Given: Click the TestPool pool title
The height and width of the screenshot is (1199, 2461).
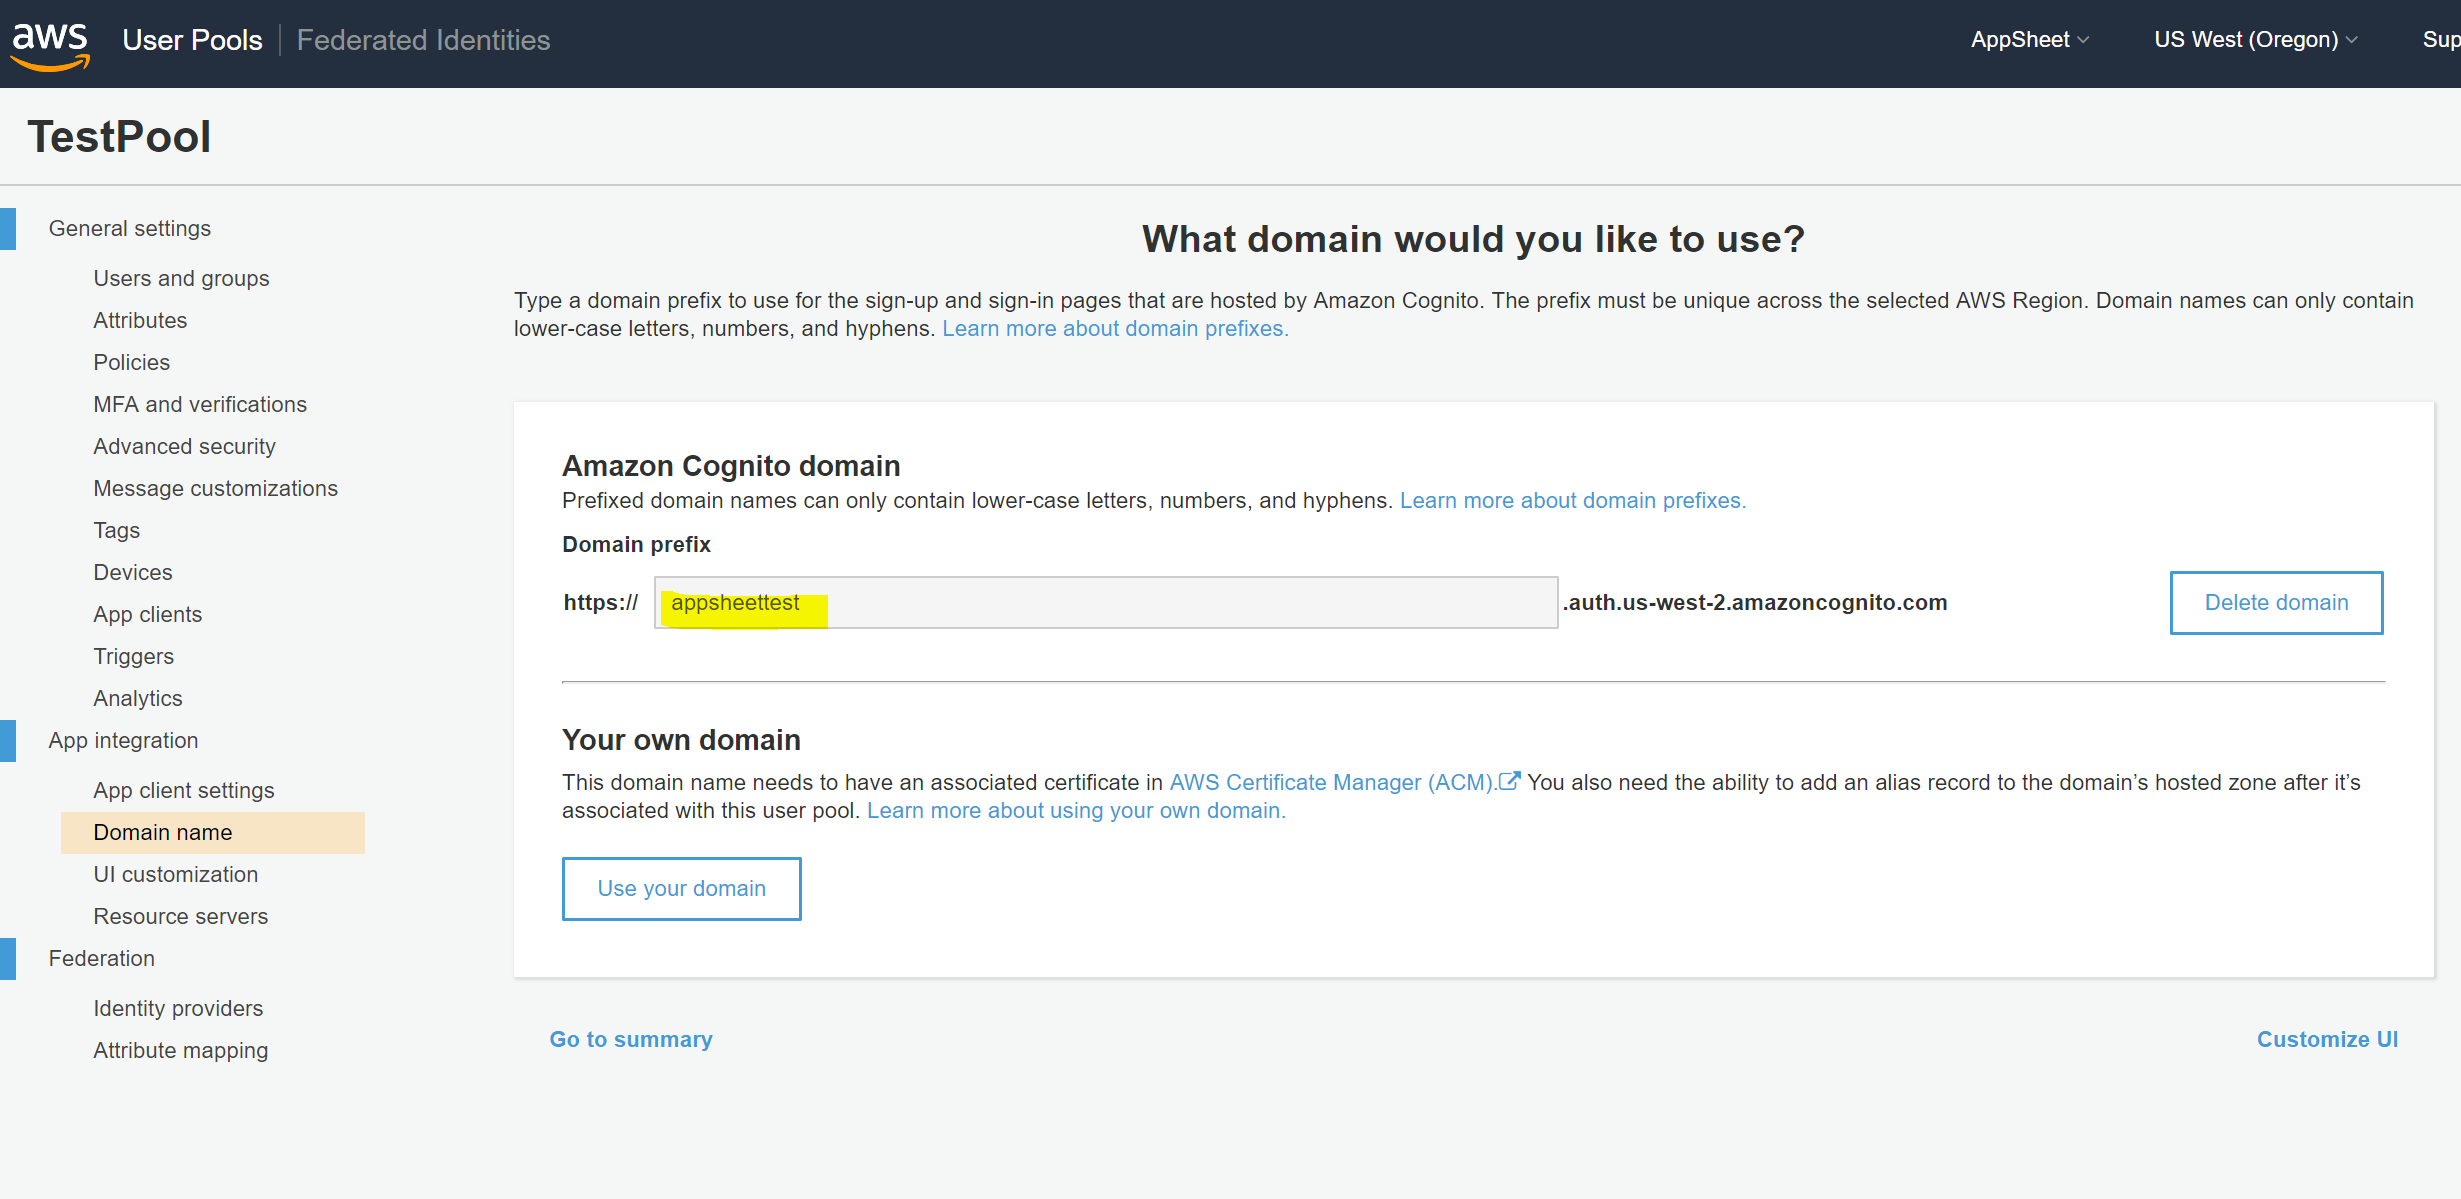Looking at the screenshot, I should point(119,136).
